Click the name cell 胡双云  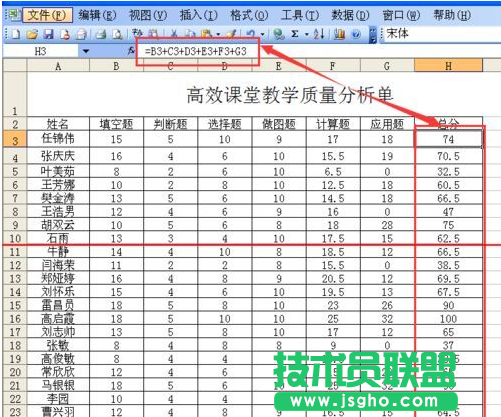[58, 225]
